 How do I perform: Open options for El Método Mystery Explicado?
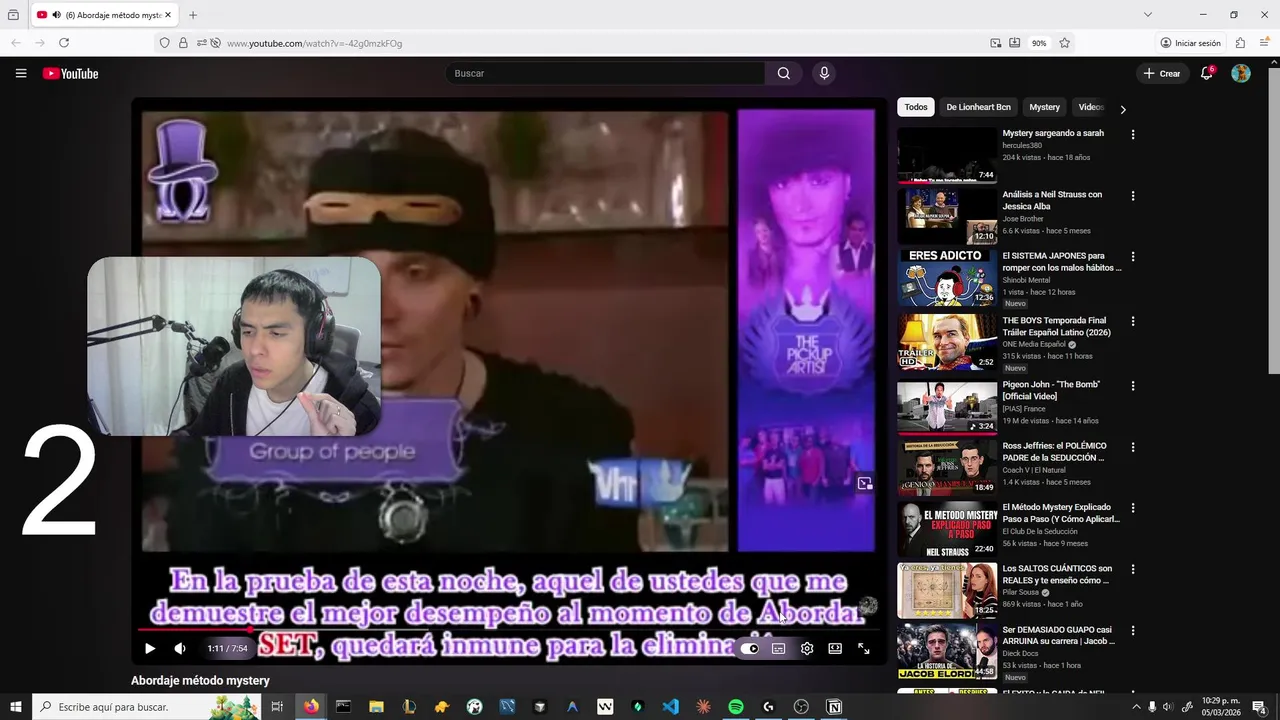tap(1133, 508)
